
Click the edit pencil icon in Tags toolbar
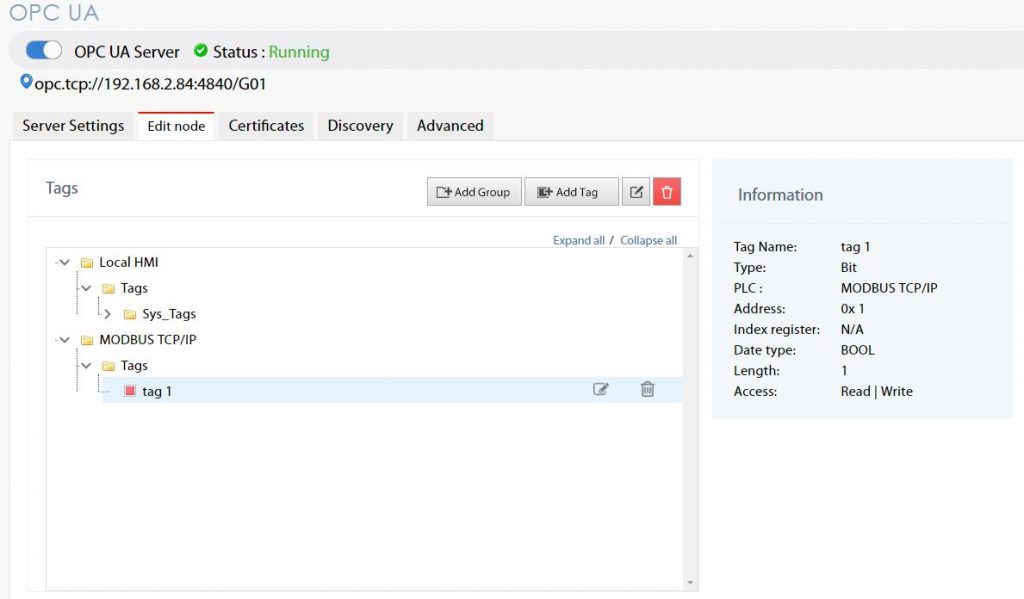click(x=636, y=192)
